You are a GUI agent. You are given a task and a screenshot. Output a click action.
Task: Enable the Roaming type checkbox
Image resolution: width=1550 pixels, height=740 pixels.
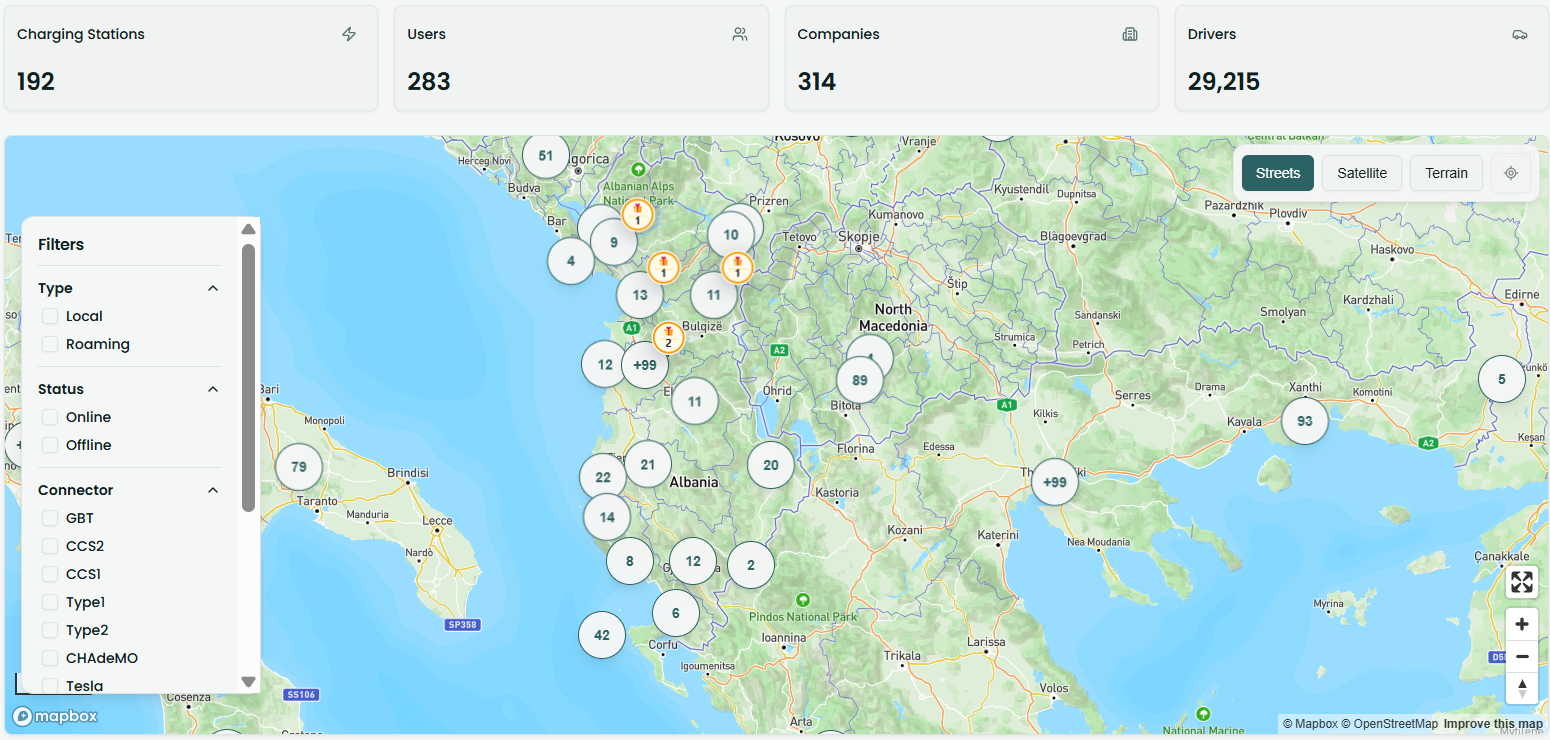pyautogui.click(x=50, y=344)
